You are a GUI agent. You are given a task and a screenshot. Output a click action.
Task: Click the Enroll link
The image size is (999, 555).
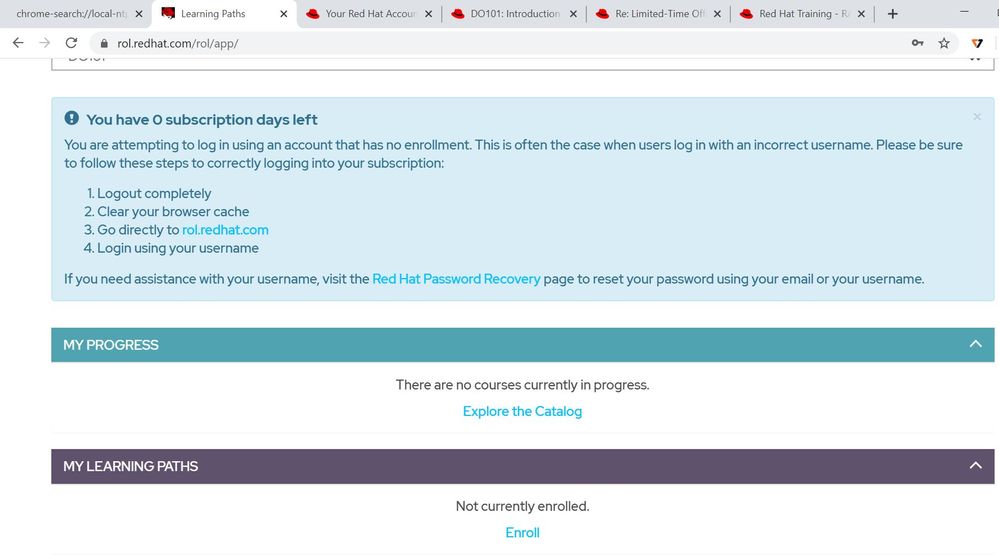522,533
